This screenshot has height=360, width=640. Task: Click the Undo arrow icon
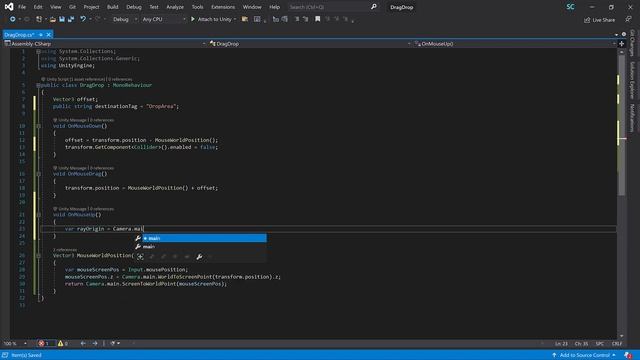[83, 19]
